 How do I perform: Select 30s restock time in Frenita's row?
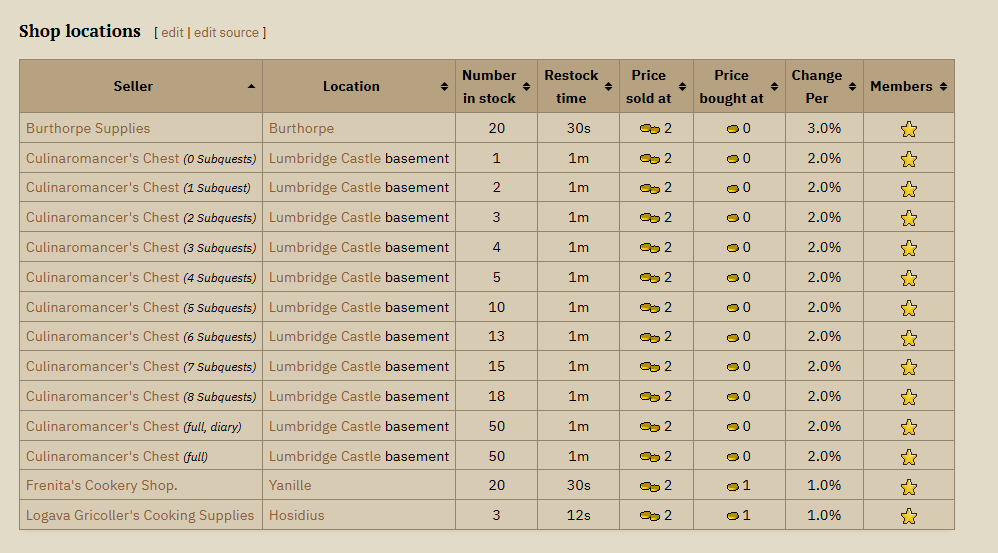pyautogui.click(x=579, y=486)
